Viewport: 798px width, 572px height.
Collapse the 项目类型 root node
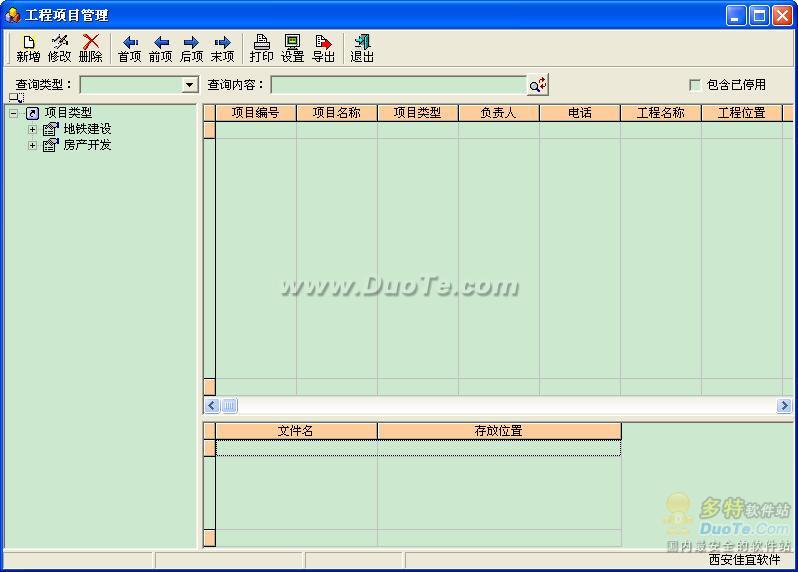pos(14,113)
